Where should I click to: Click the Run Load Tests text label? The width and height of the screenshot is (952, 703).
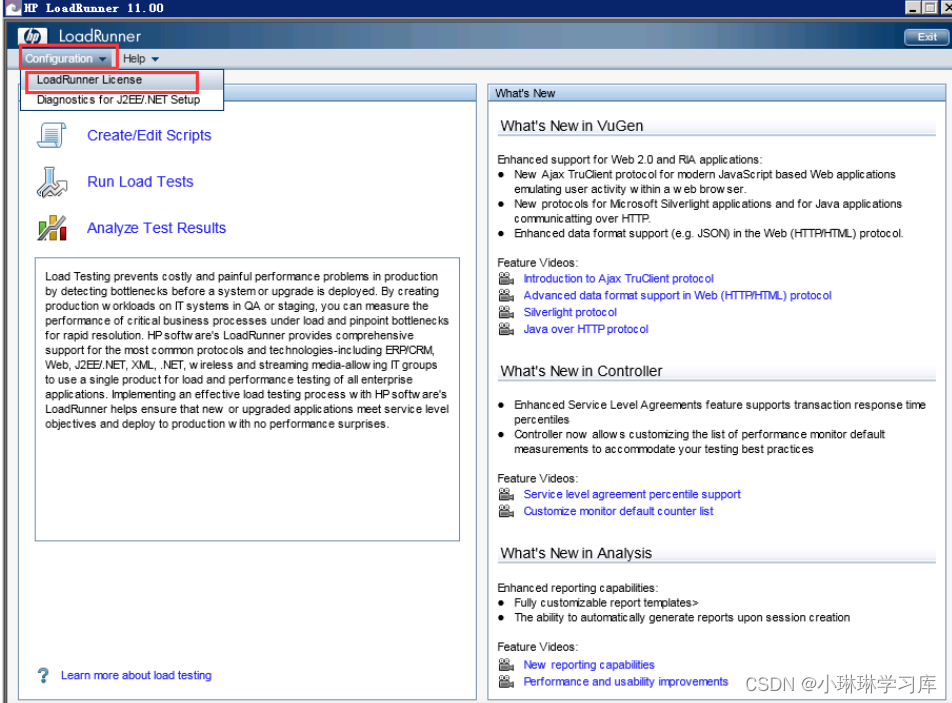140,182
